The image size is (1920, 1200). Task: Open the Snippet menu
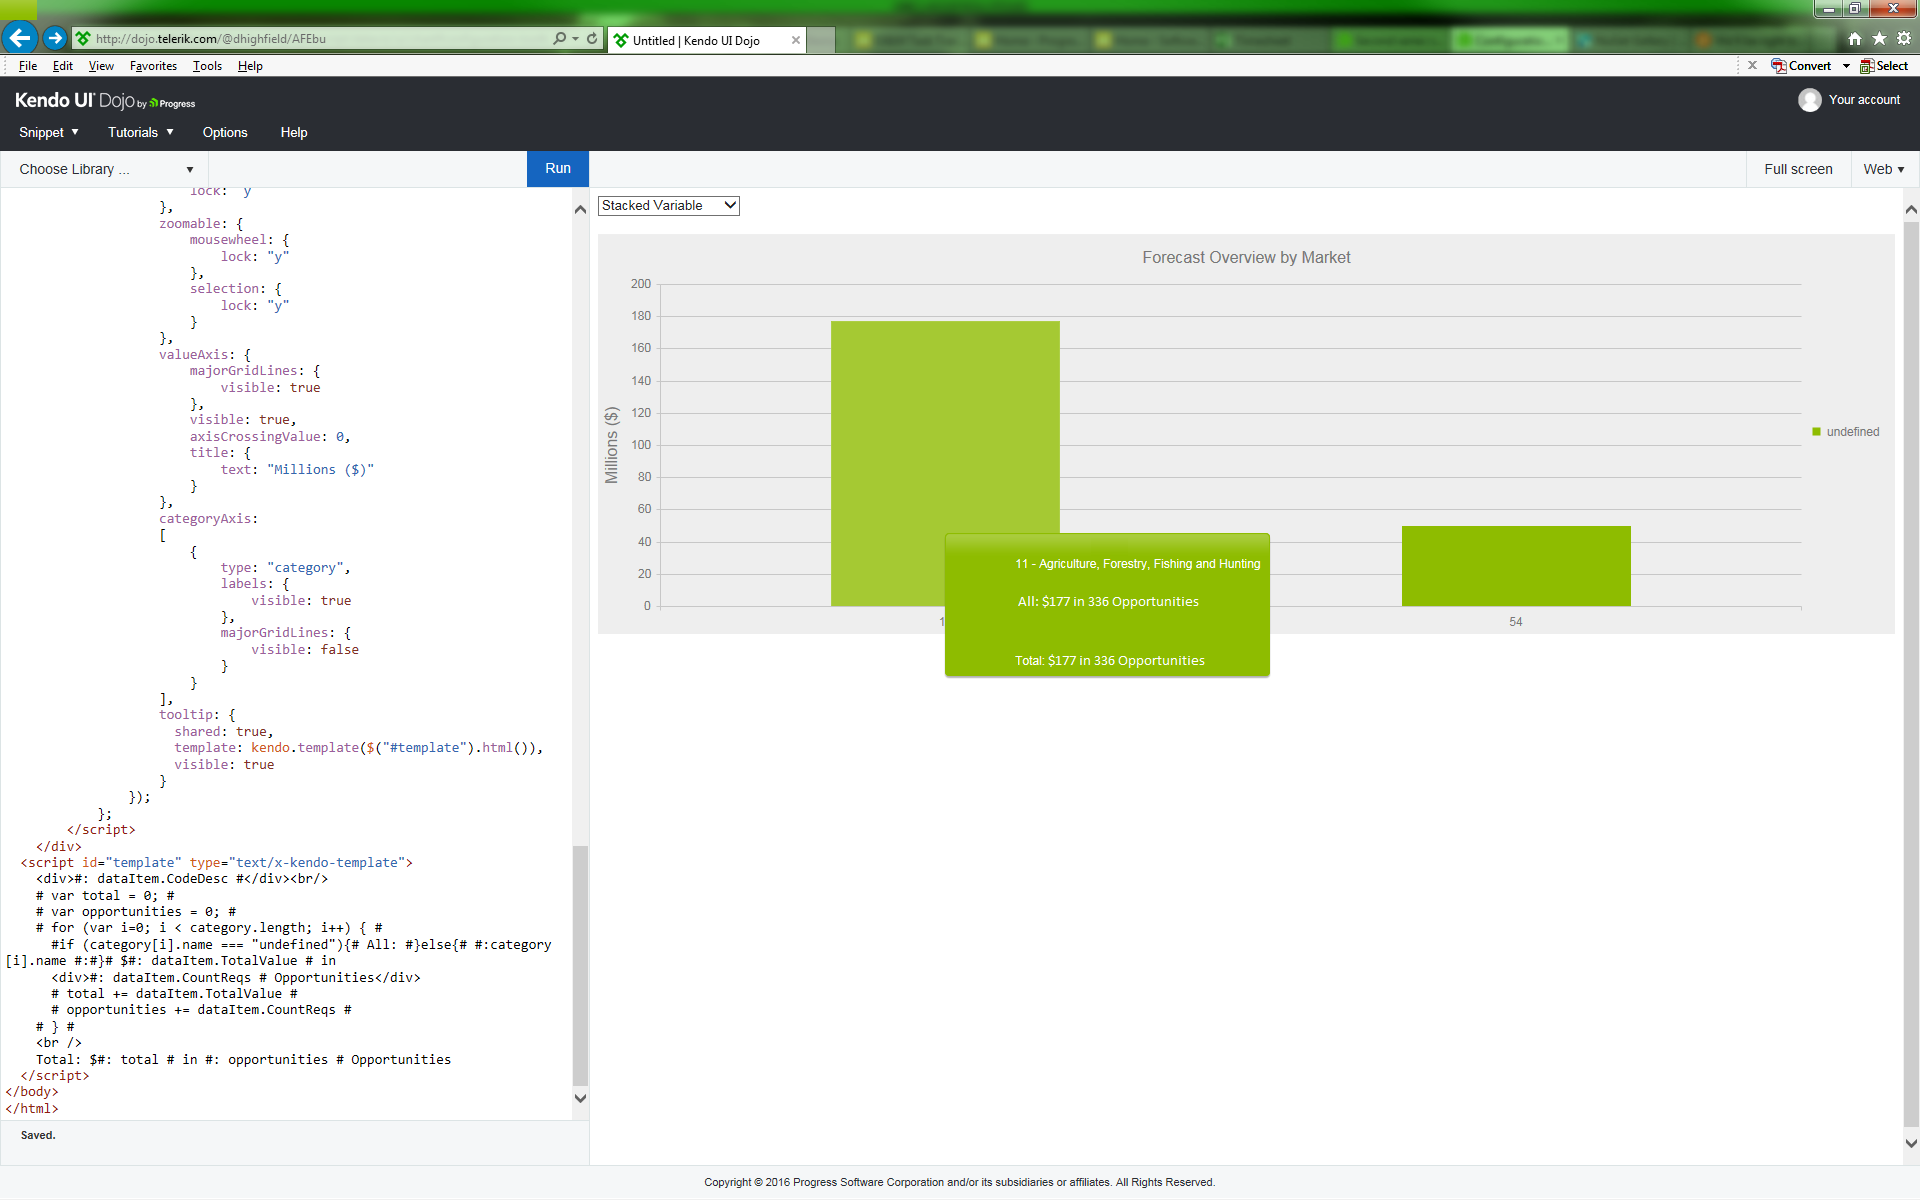(48, 132)
